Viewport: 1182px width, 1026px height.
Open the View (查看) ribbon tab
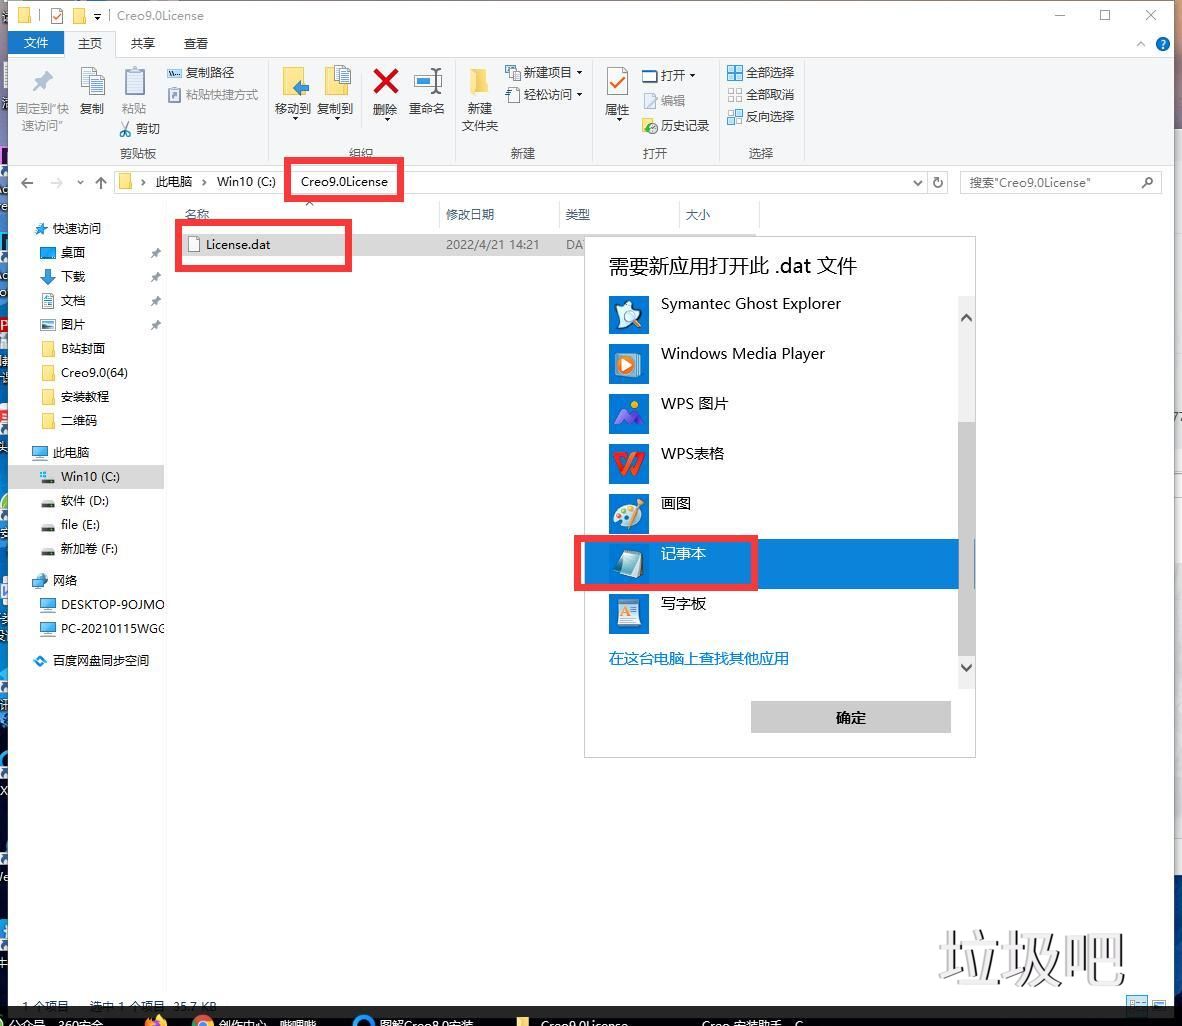(x=196, y=43)
